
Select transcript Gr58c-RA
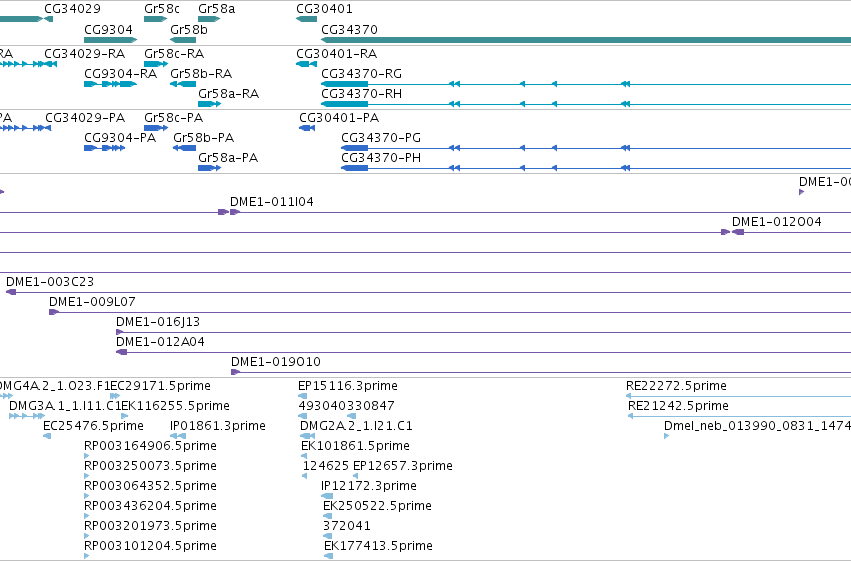(x=174, y=54)
